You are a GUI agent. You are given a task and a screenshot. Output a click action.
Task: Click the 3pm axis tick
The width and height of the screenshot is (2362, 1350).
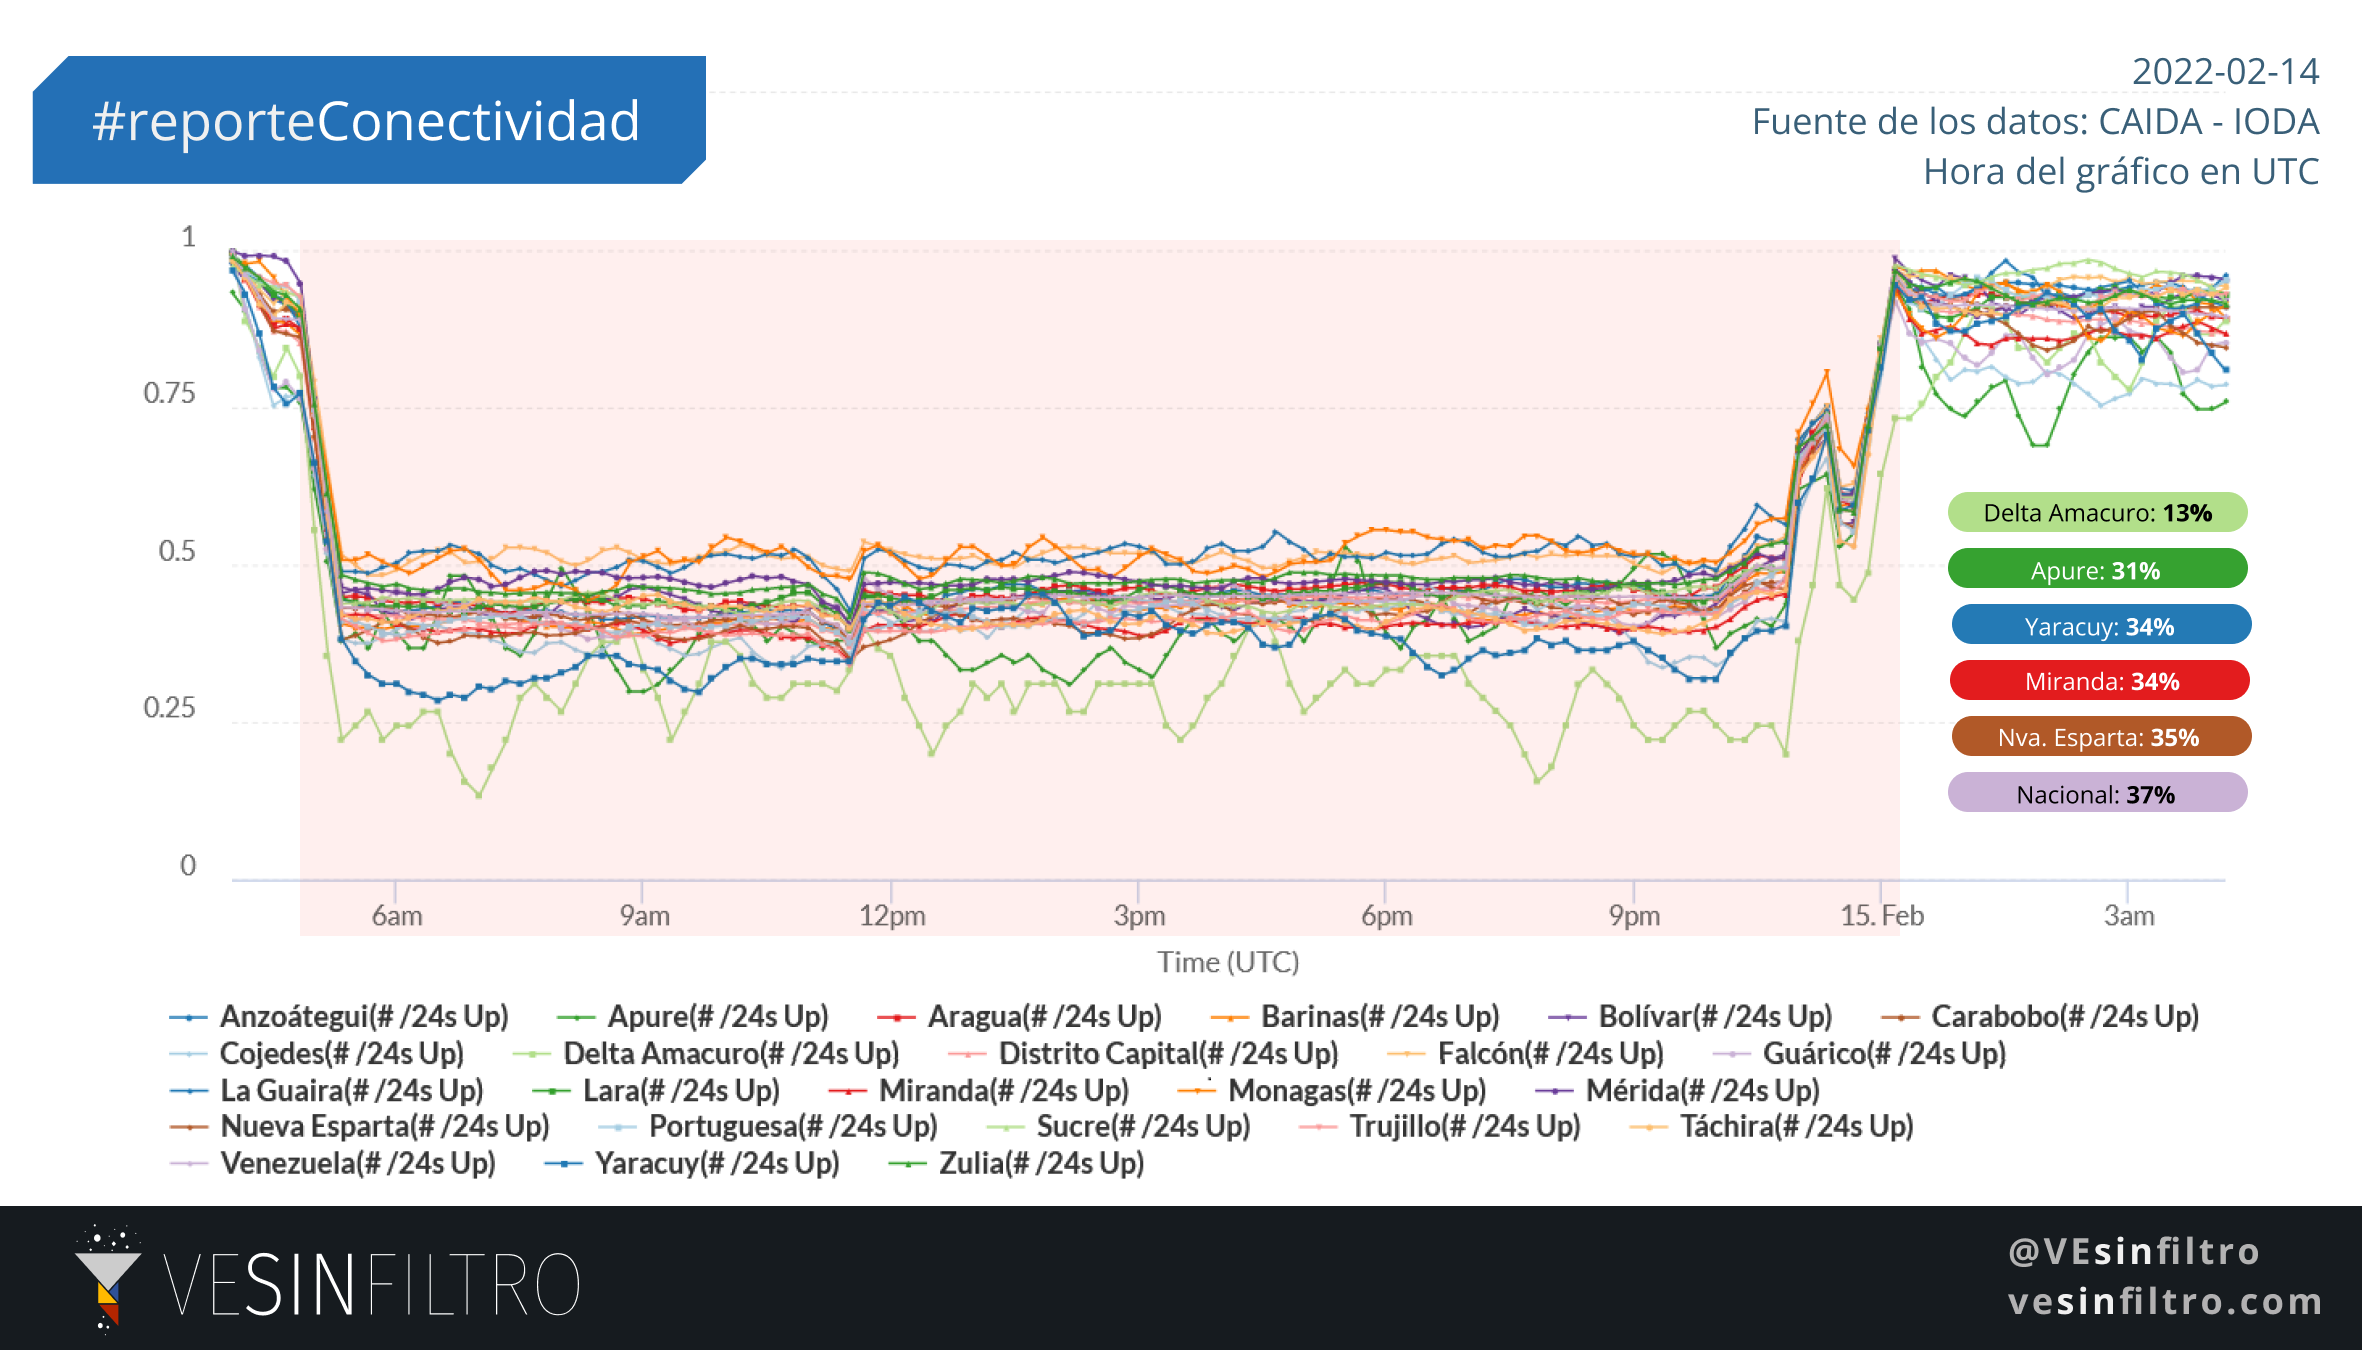[1140, 915]
